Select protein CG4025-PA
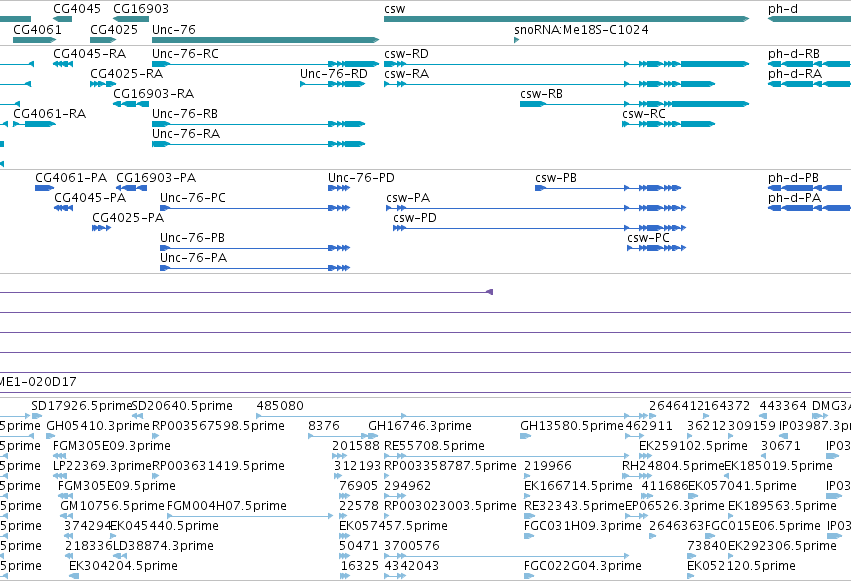The height and width of the screenshot is (581, 851). (x=101, y=228)
